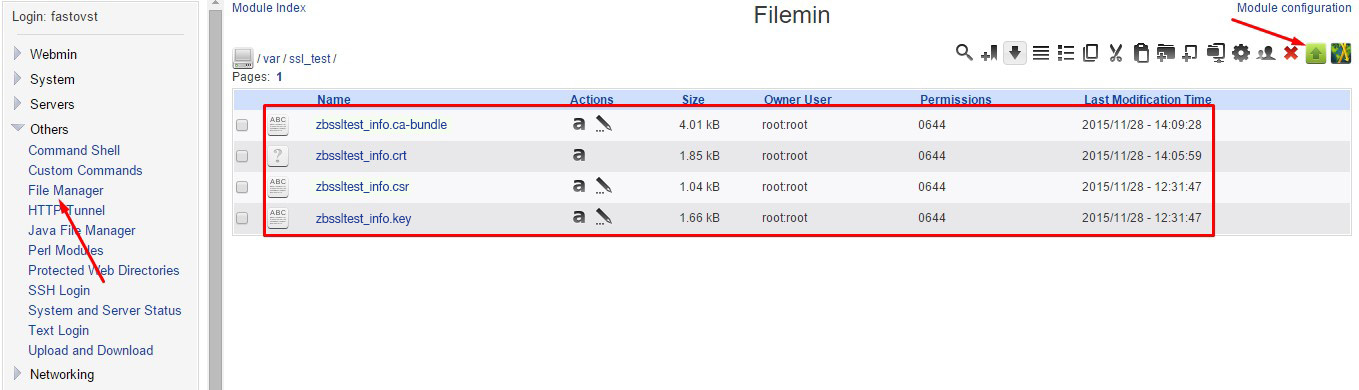The image size is (1359, 390).
Task: Click the search magnifier toolbar icon
Action: click(x=964, y=53)
